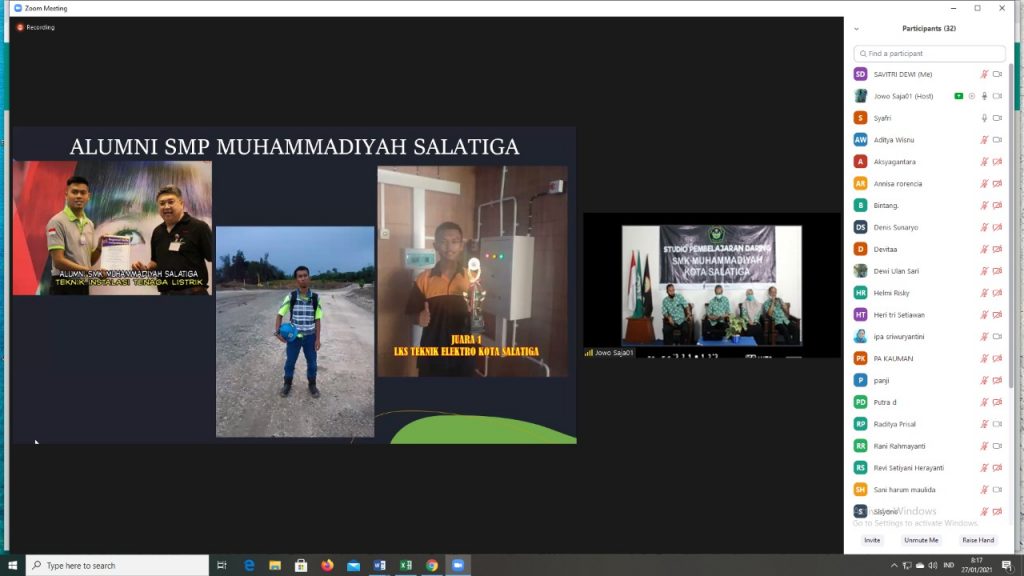This screenshot has height=576, width=1024.
Task: Click the muted microphone icon for Dewi Ulan Sari
Action: 984,271
